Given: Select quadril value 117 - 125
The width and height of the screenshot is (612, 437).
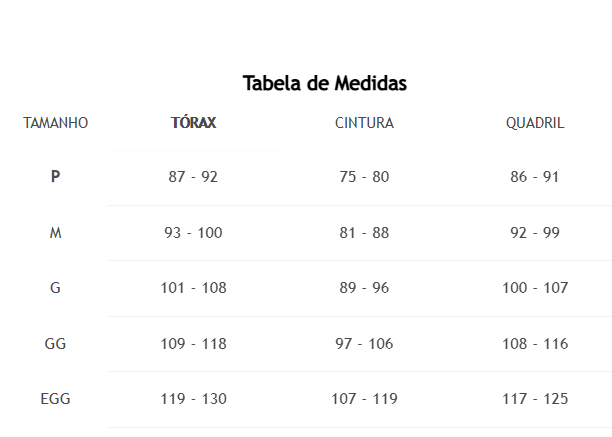Looking at the screenshot, I should pyautogui.click(x=535, y=399).
